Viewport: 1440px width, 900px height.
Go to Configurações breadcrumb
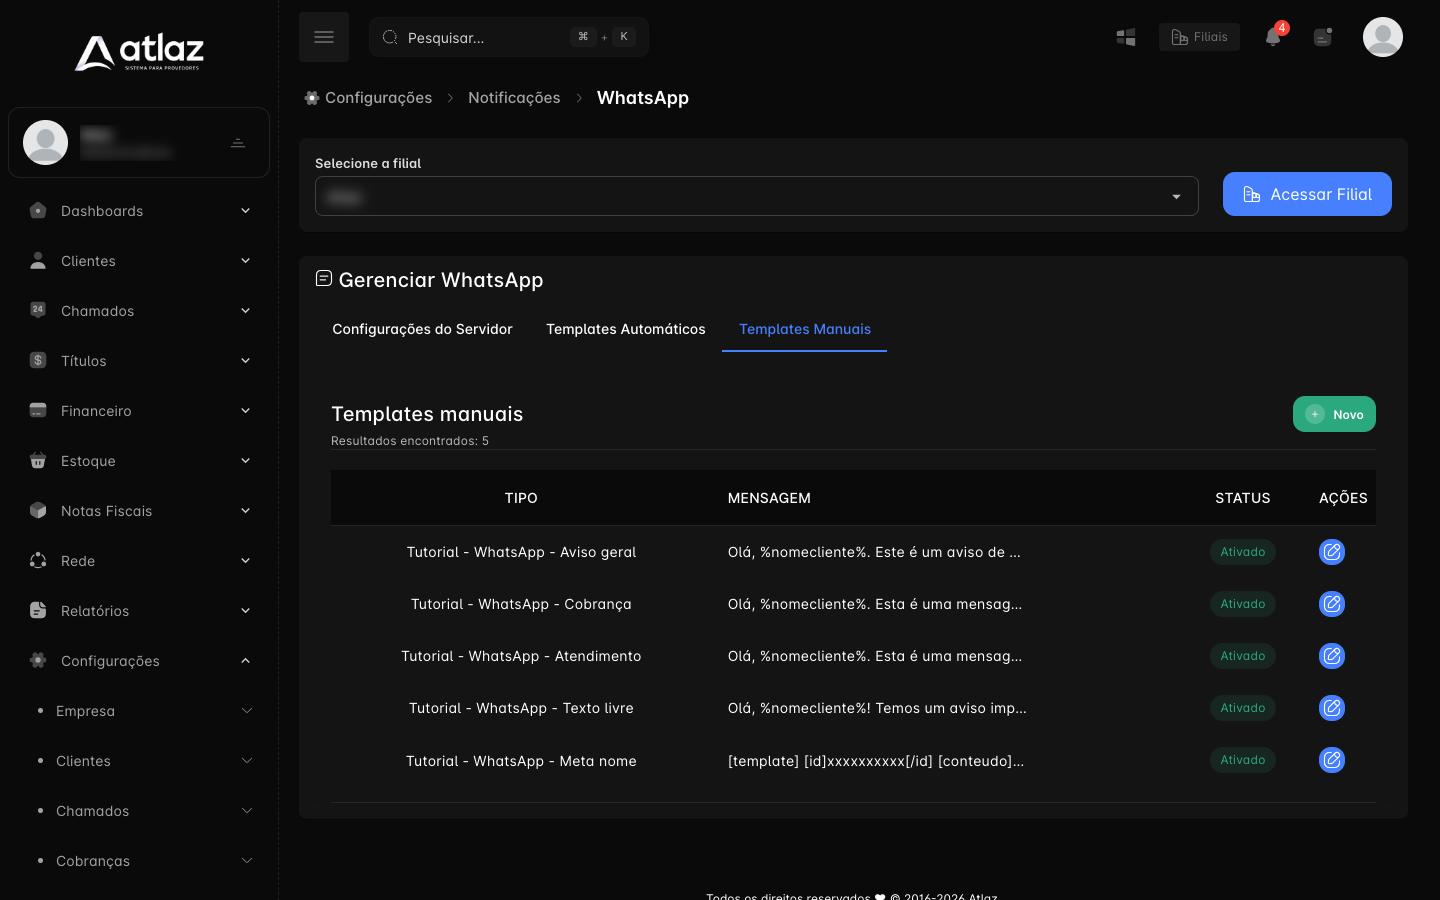tap(368, 98)
